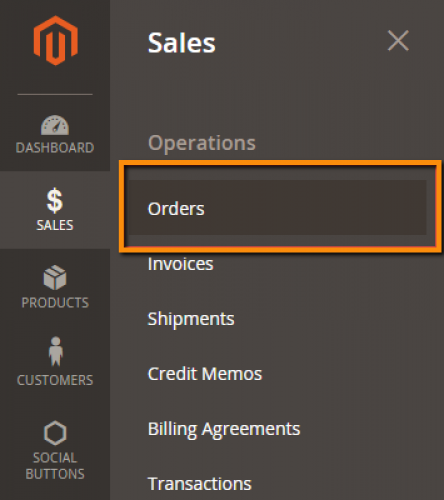Image resolution: width=444 pixels, height=500 pixels.
Task: Click the SALES label in sidebar
Action: click(x=55, y=225)
